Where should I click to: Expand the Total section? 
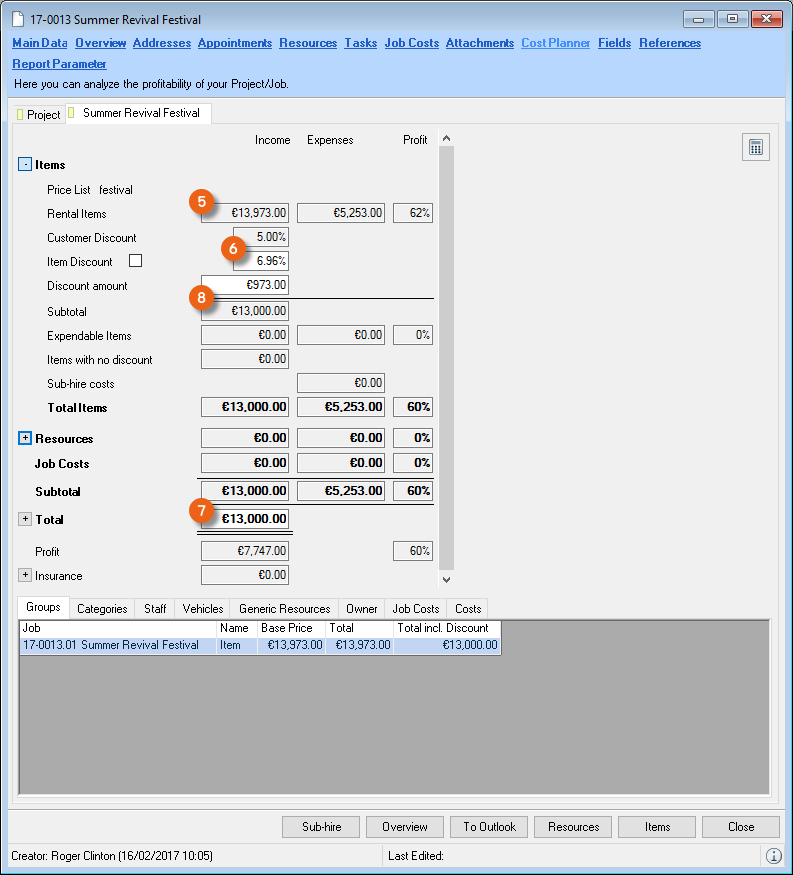pos(25,519)
